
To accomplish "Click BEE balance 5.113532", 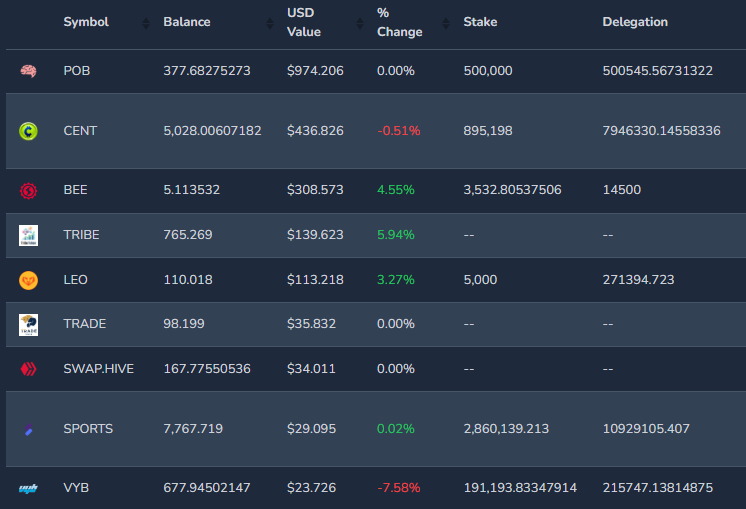I will (192, 190).
